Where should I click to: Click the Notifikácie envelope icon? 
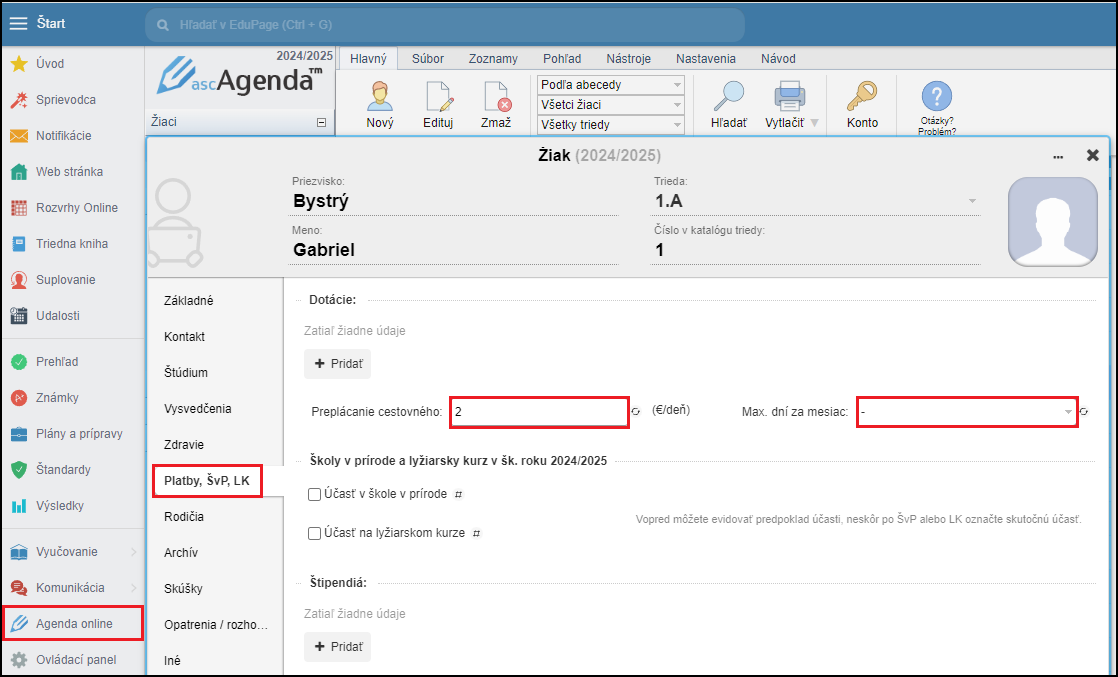[x=19, y=136]
